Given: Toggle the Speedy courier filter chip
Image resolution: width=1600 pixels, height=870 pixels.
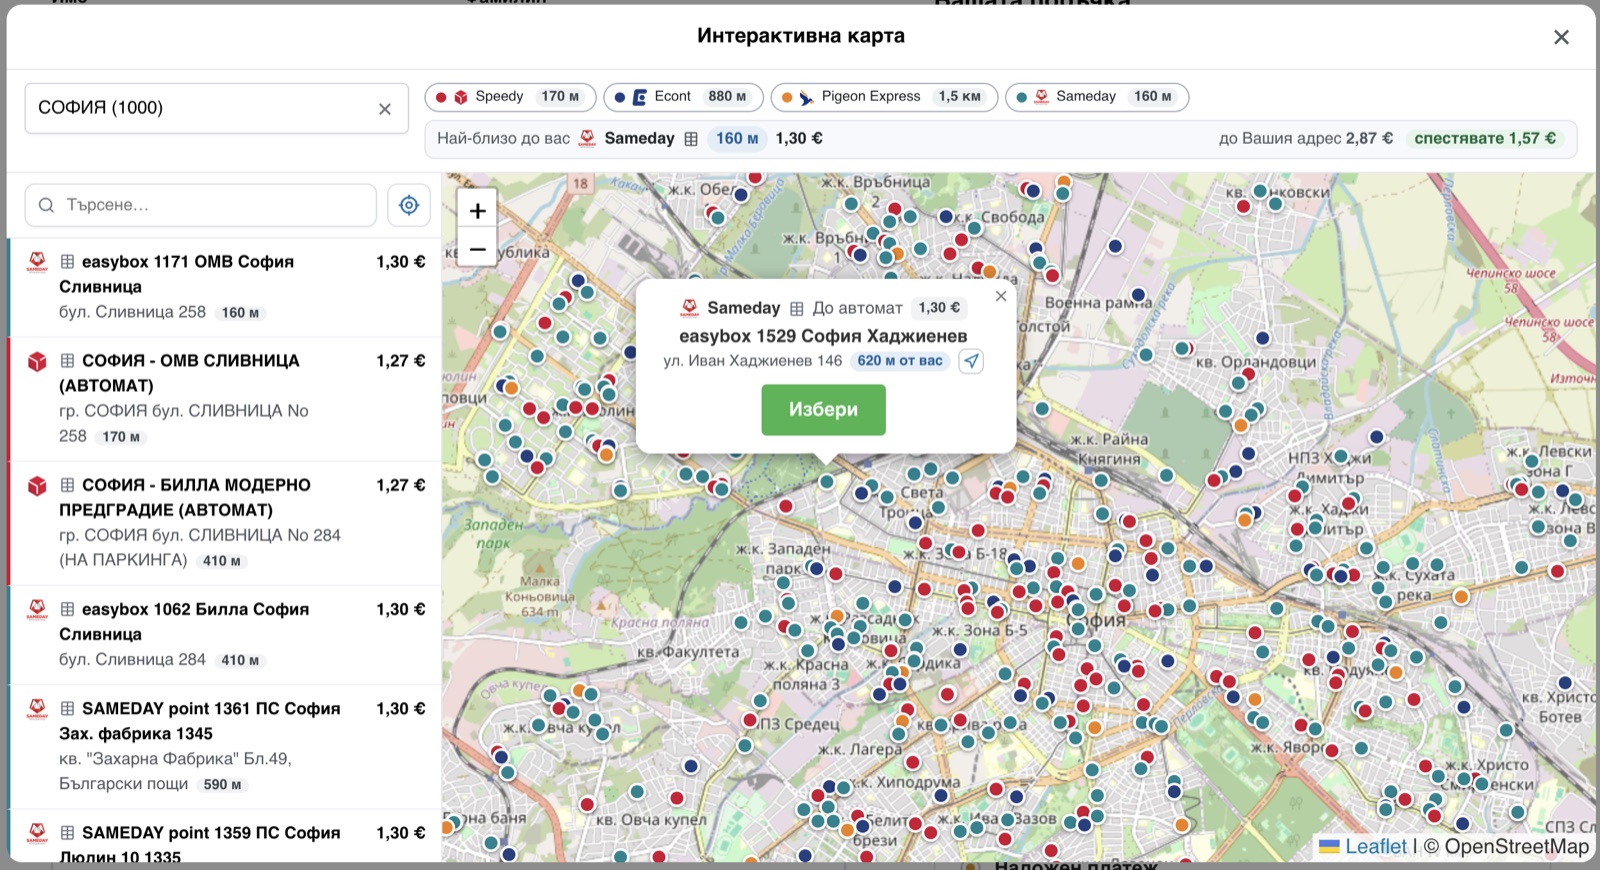Looking at the screenshot, I should 510,97.
